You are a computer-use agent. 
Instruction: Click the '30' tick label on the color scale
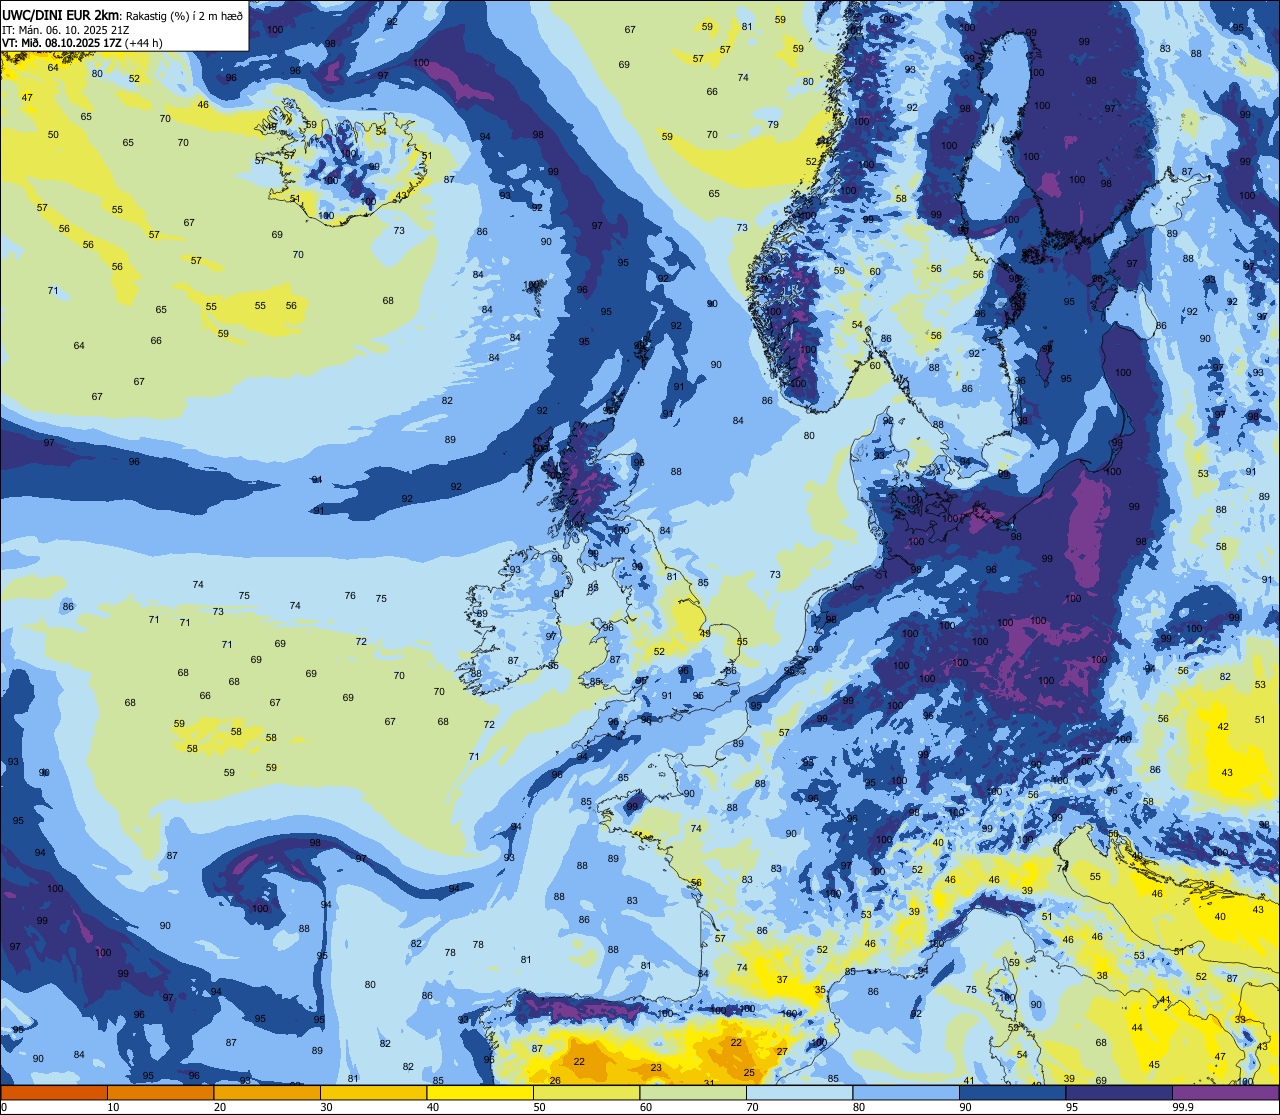pos(326,1107)
